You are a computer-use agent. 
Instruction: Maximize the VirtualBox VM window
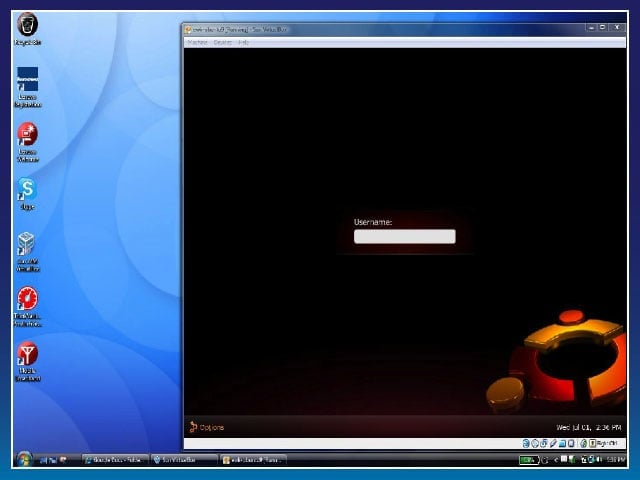(x=602, y=28)
